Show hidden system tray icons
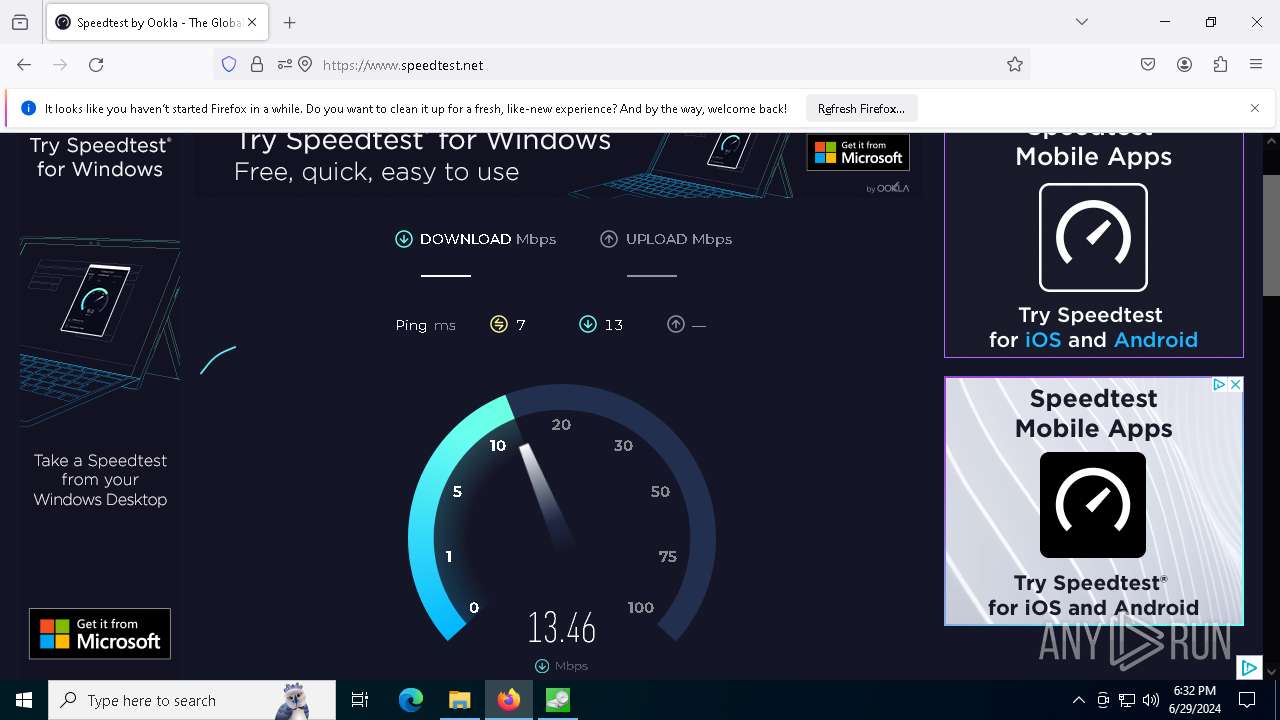 click(x=1078, y=701)
